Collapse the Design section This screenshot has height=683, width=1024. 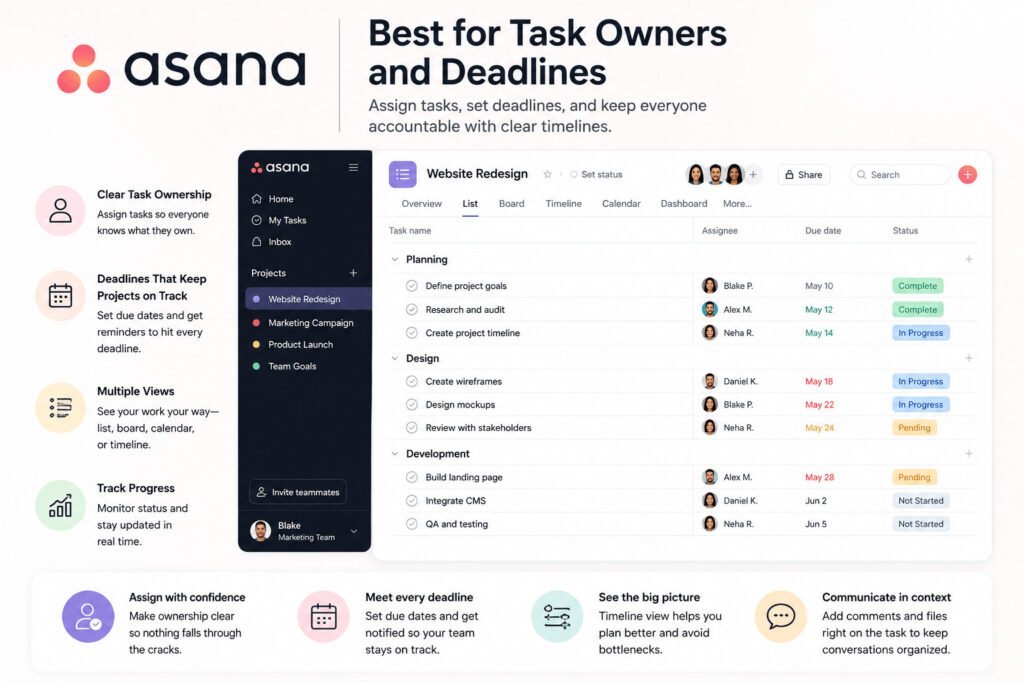(x=394, y=358)
